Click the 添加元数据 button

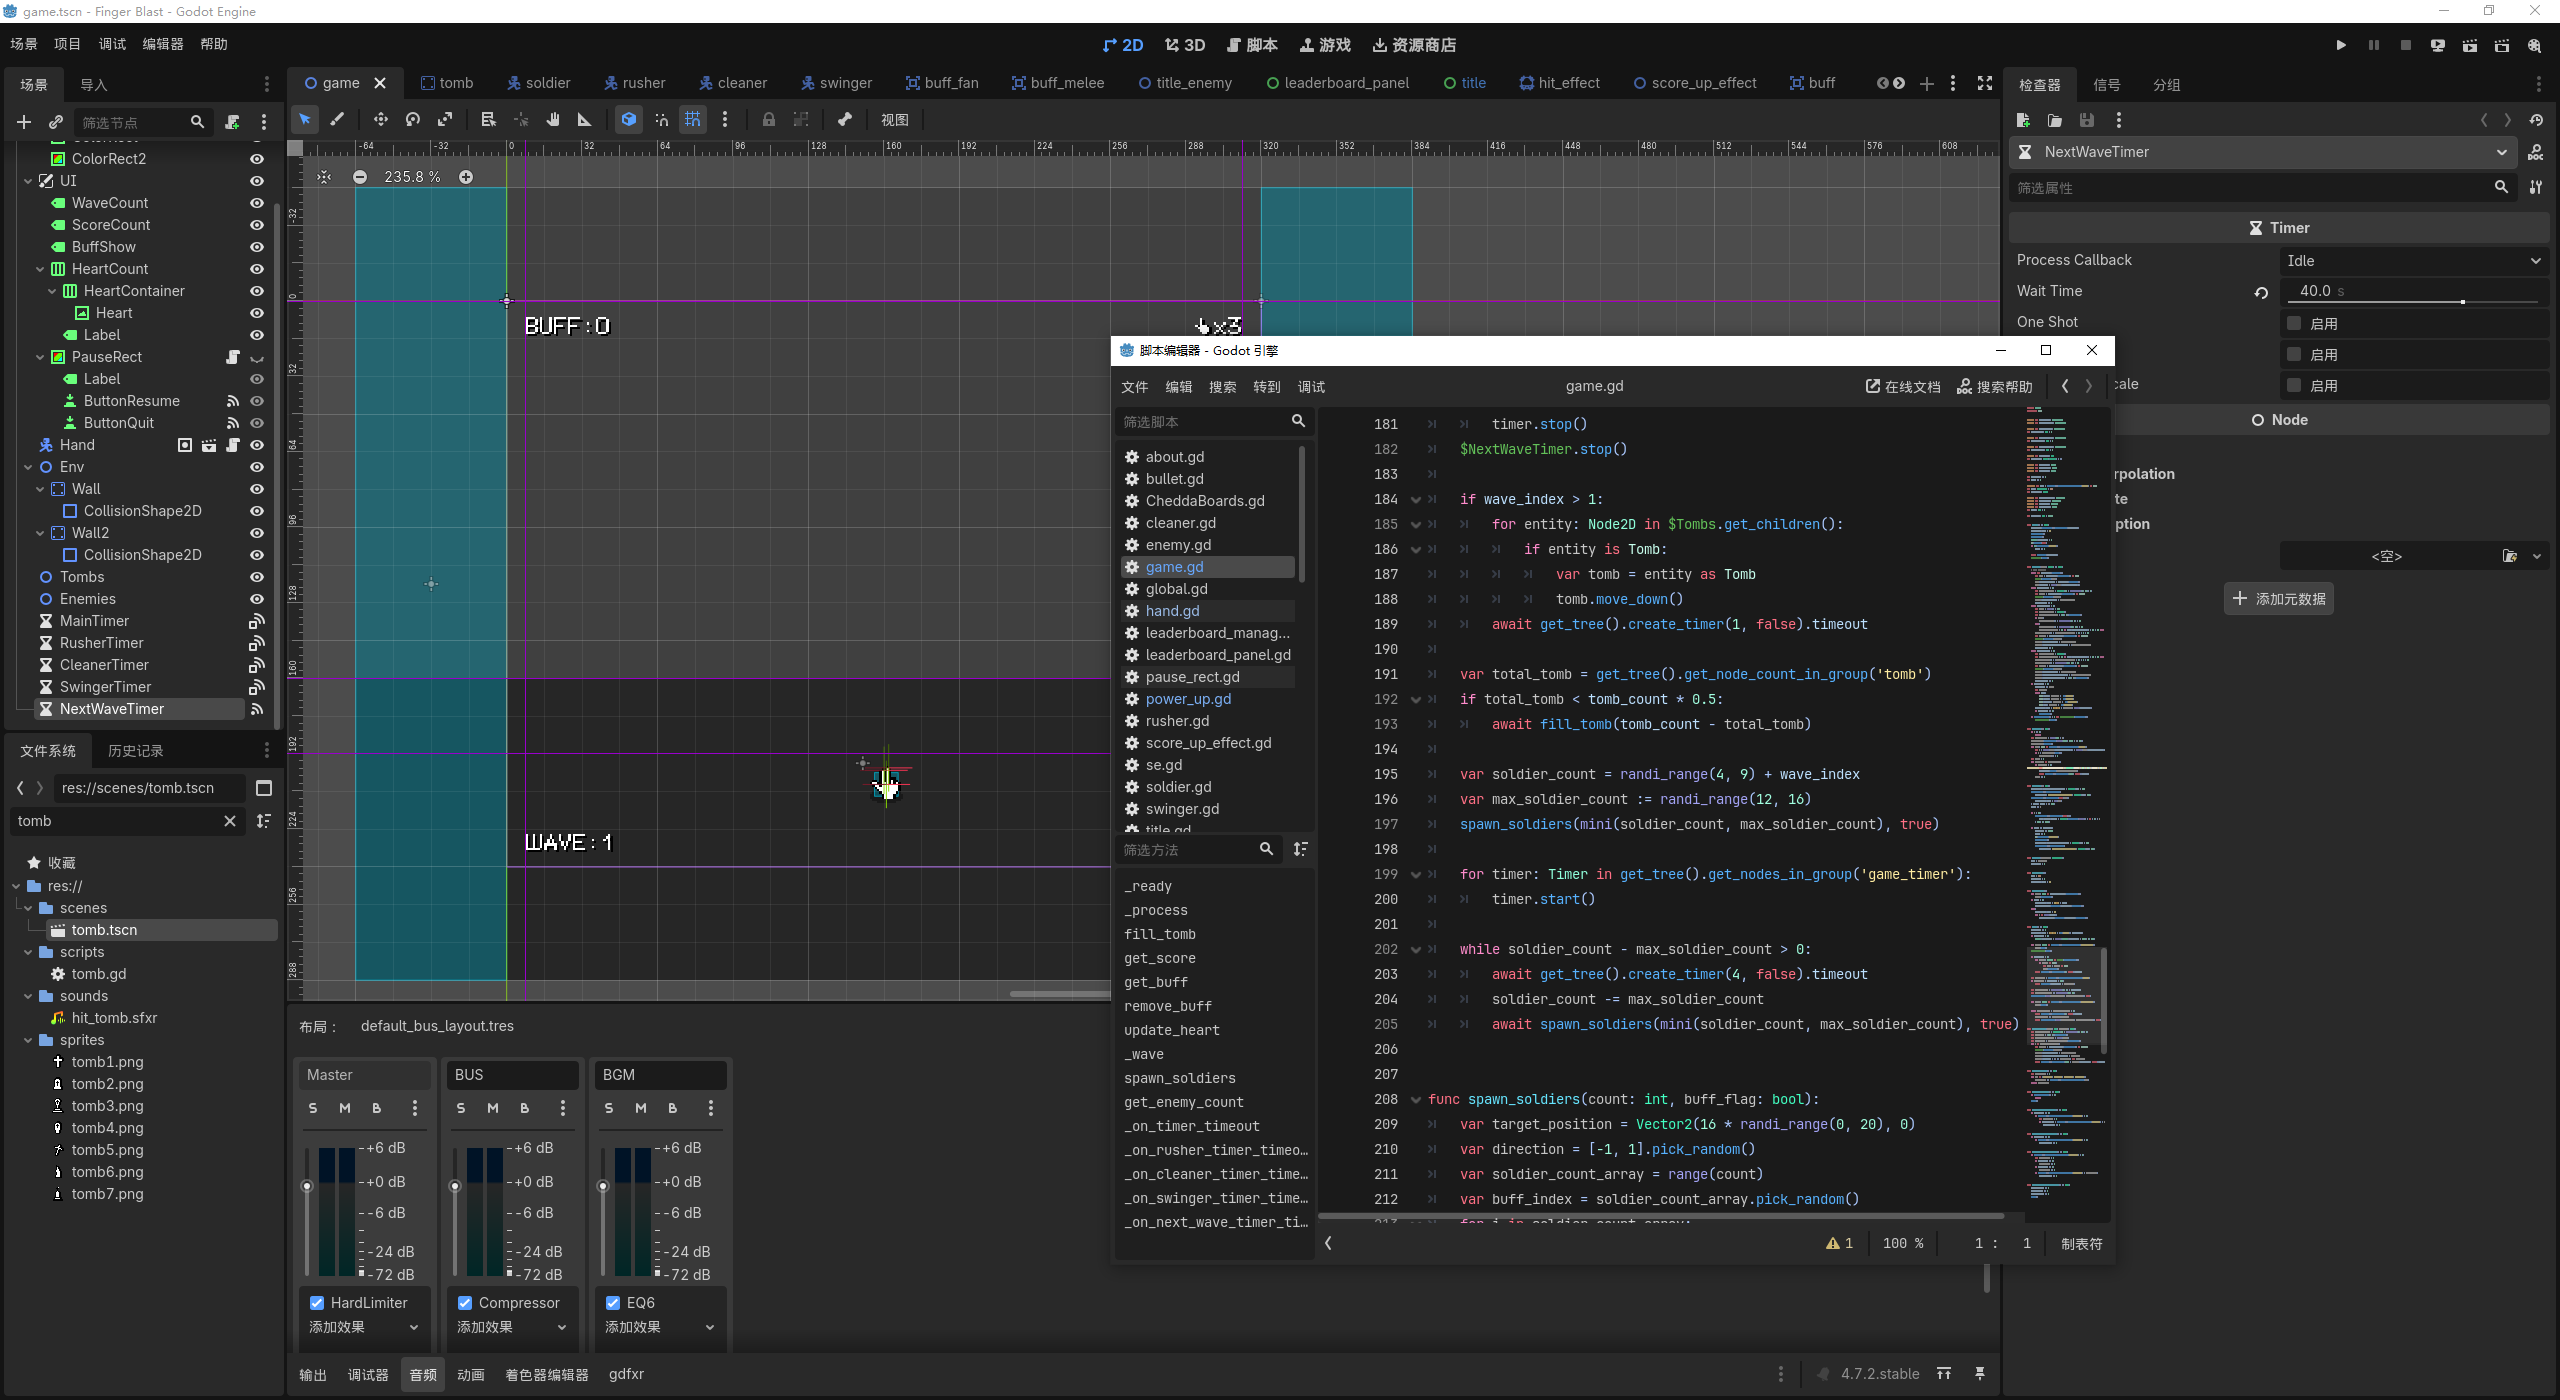[2279, 599]
